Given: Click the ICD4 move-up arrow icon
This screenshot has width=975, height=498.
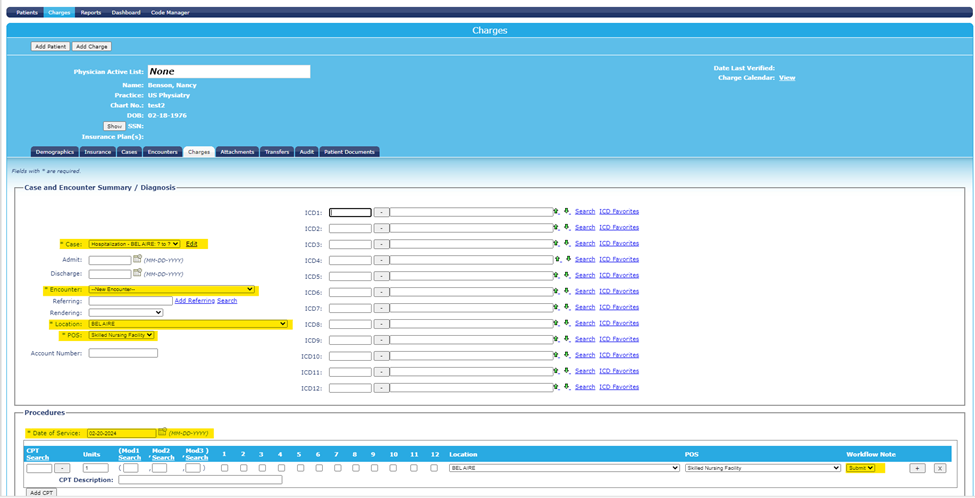Looking at the screenshot, I should pyautogui.click(x=557, y=259).
